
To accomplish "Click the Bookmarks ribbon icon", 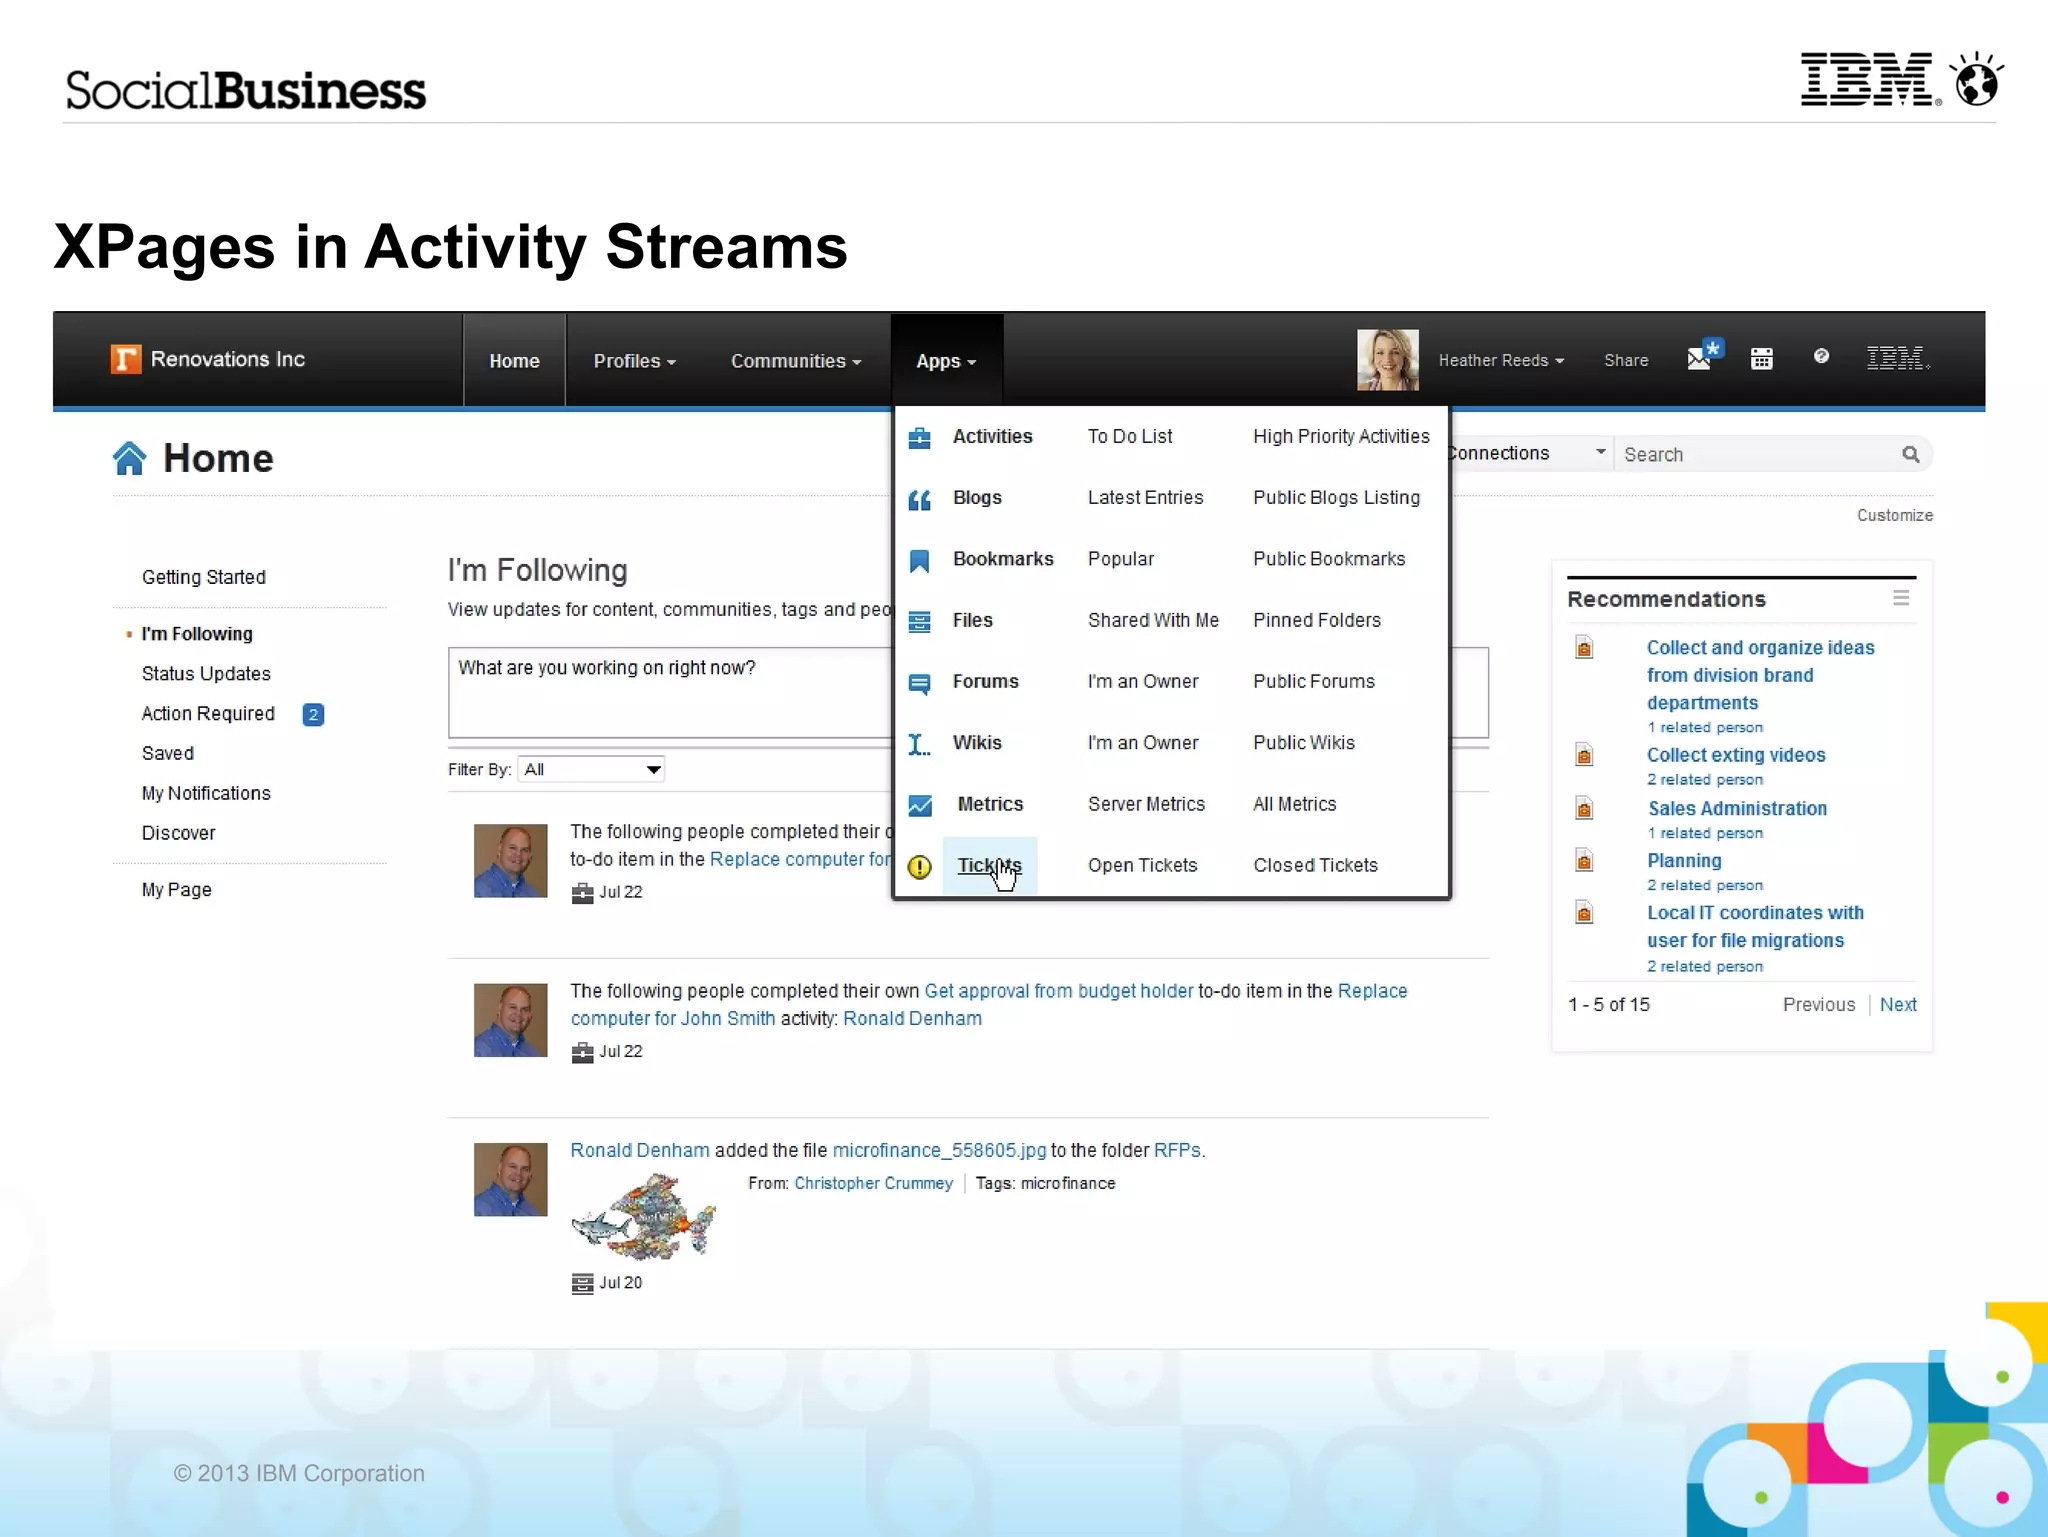I will (919, 561).
